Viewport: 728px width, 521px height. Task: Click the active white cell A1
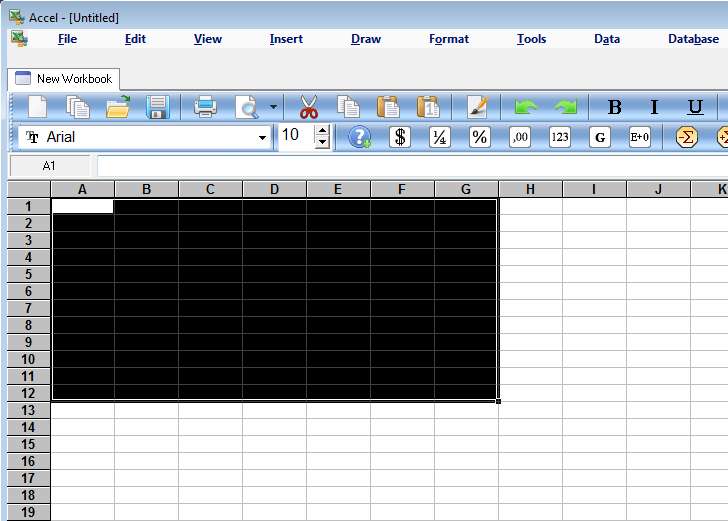coord(83,207)
